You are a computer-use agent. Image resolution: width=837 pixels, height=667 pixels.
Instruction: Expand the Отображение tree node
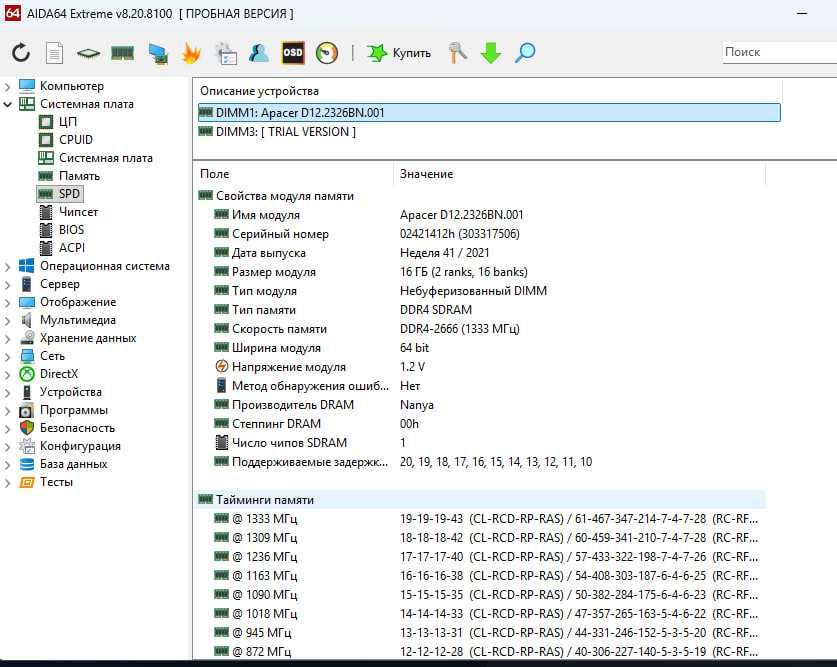[x=7, y=303]
